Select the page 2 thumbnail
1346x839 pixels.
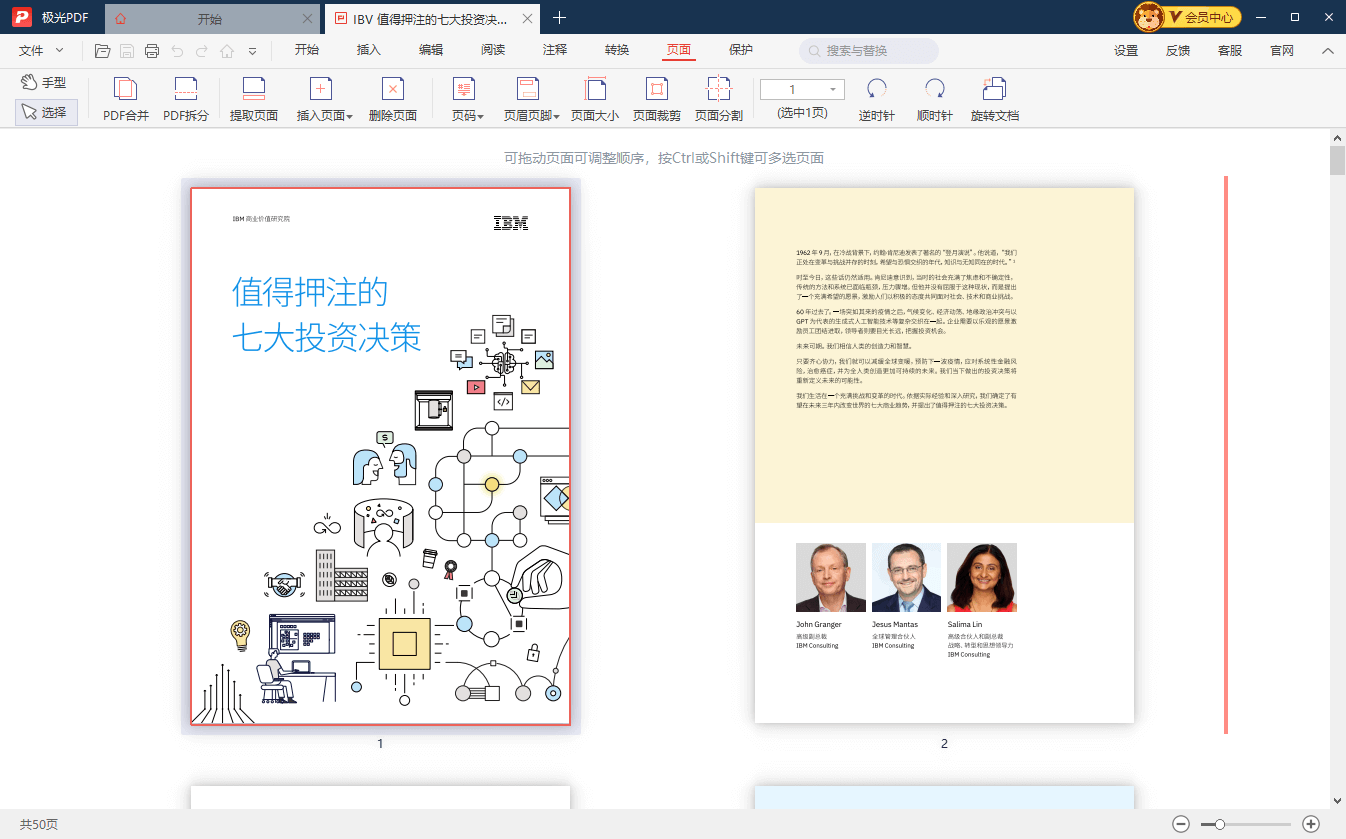point(944,455)
